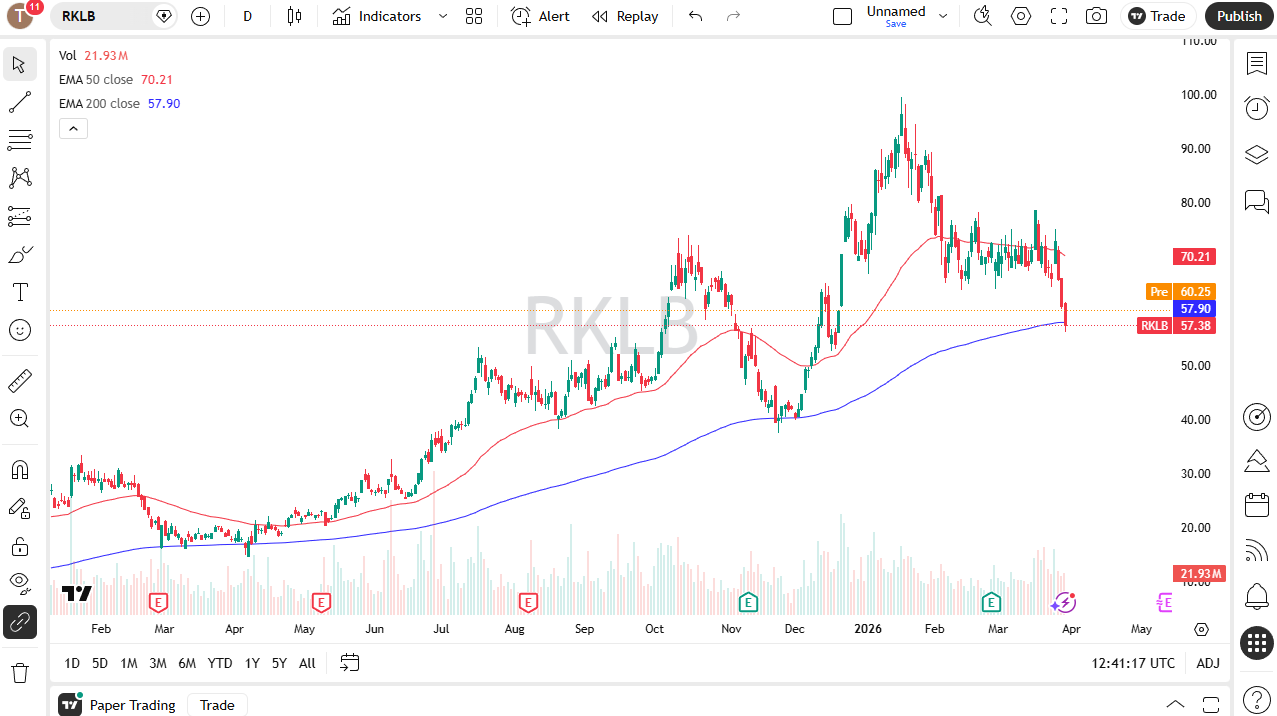Screen dimensions: 1277x716
Task: Activate the zoom in tool
Action: pos(19,419)
